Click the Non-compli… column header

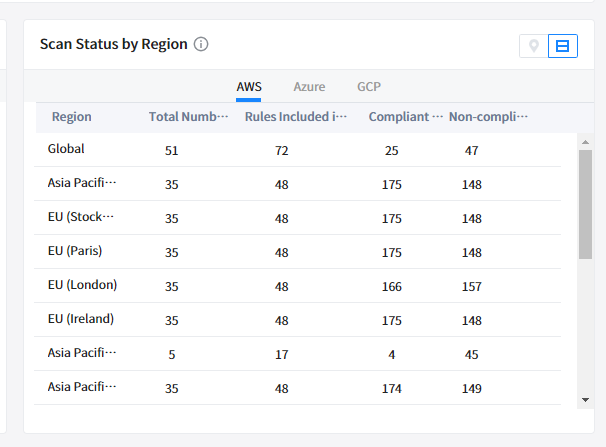click(x=488, y=117)
